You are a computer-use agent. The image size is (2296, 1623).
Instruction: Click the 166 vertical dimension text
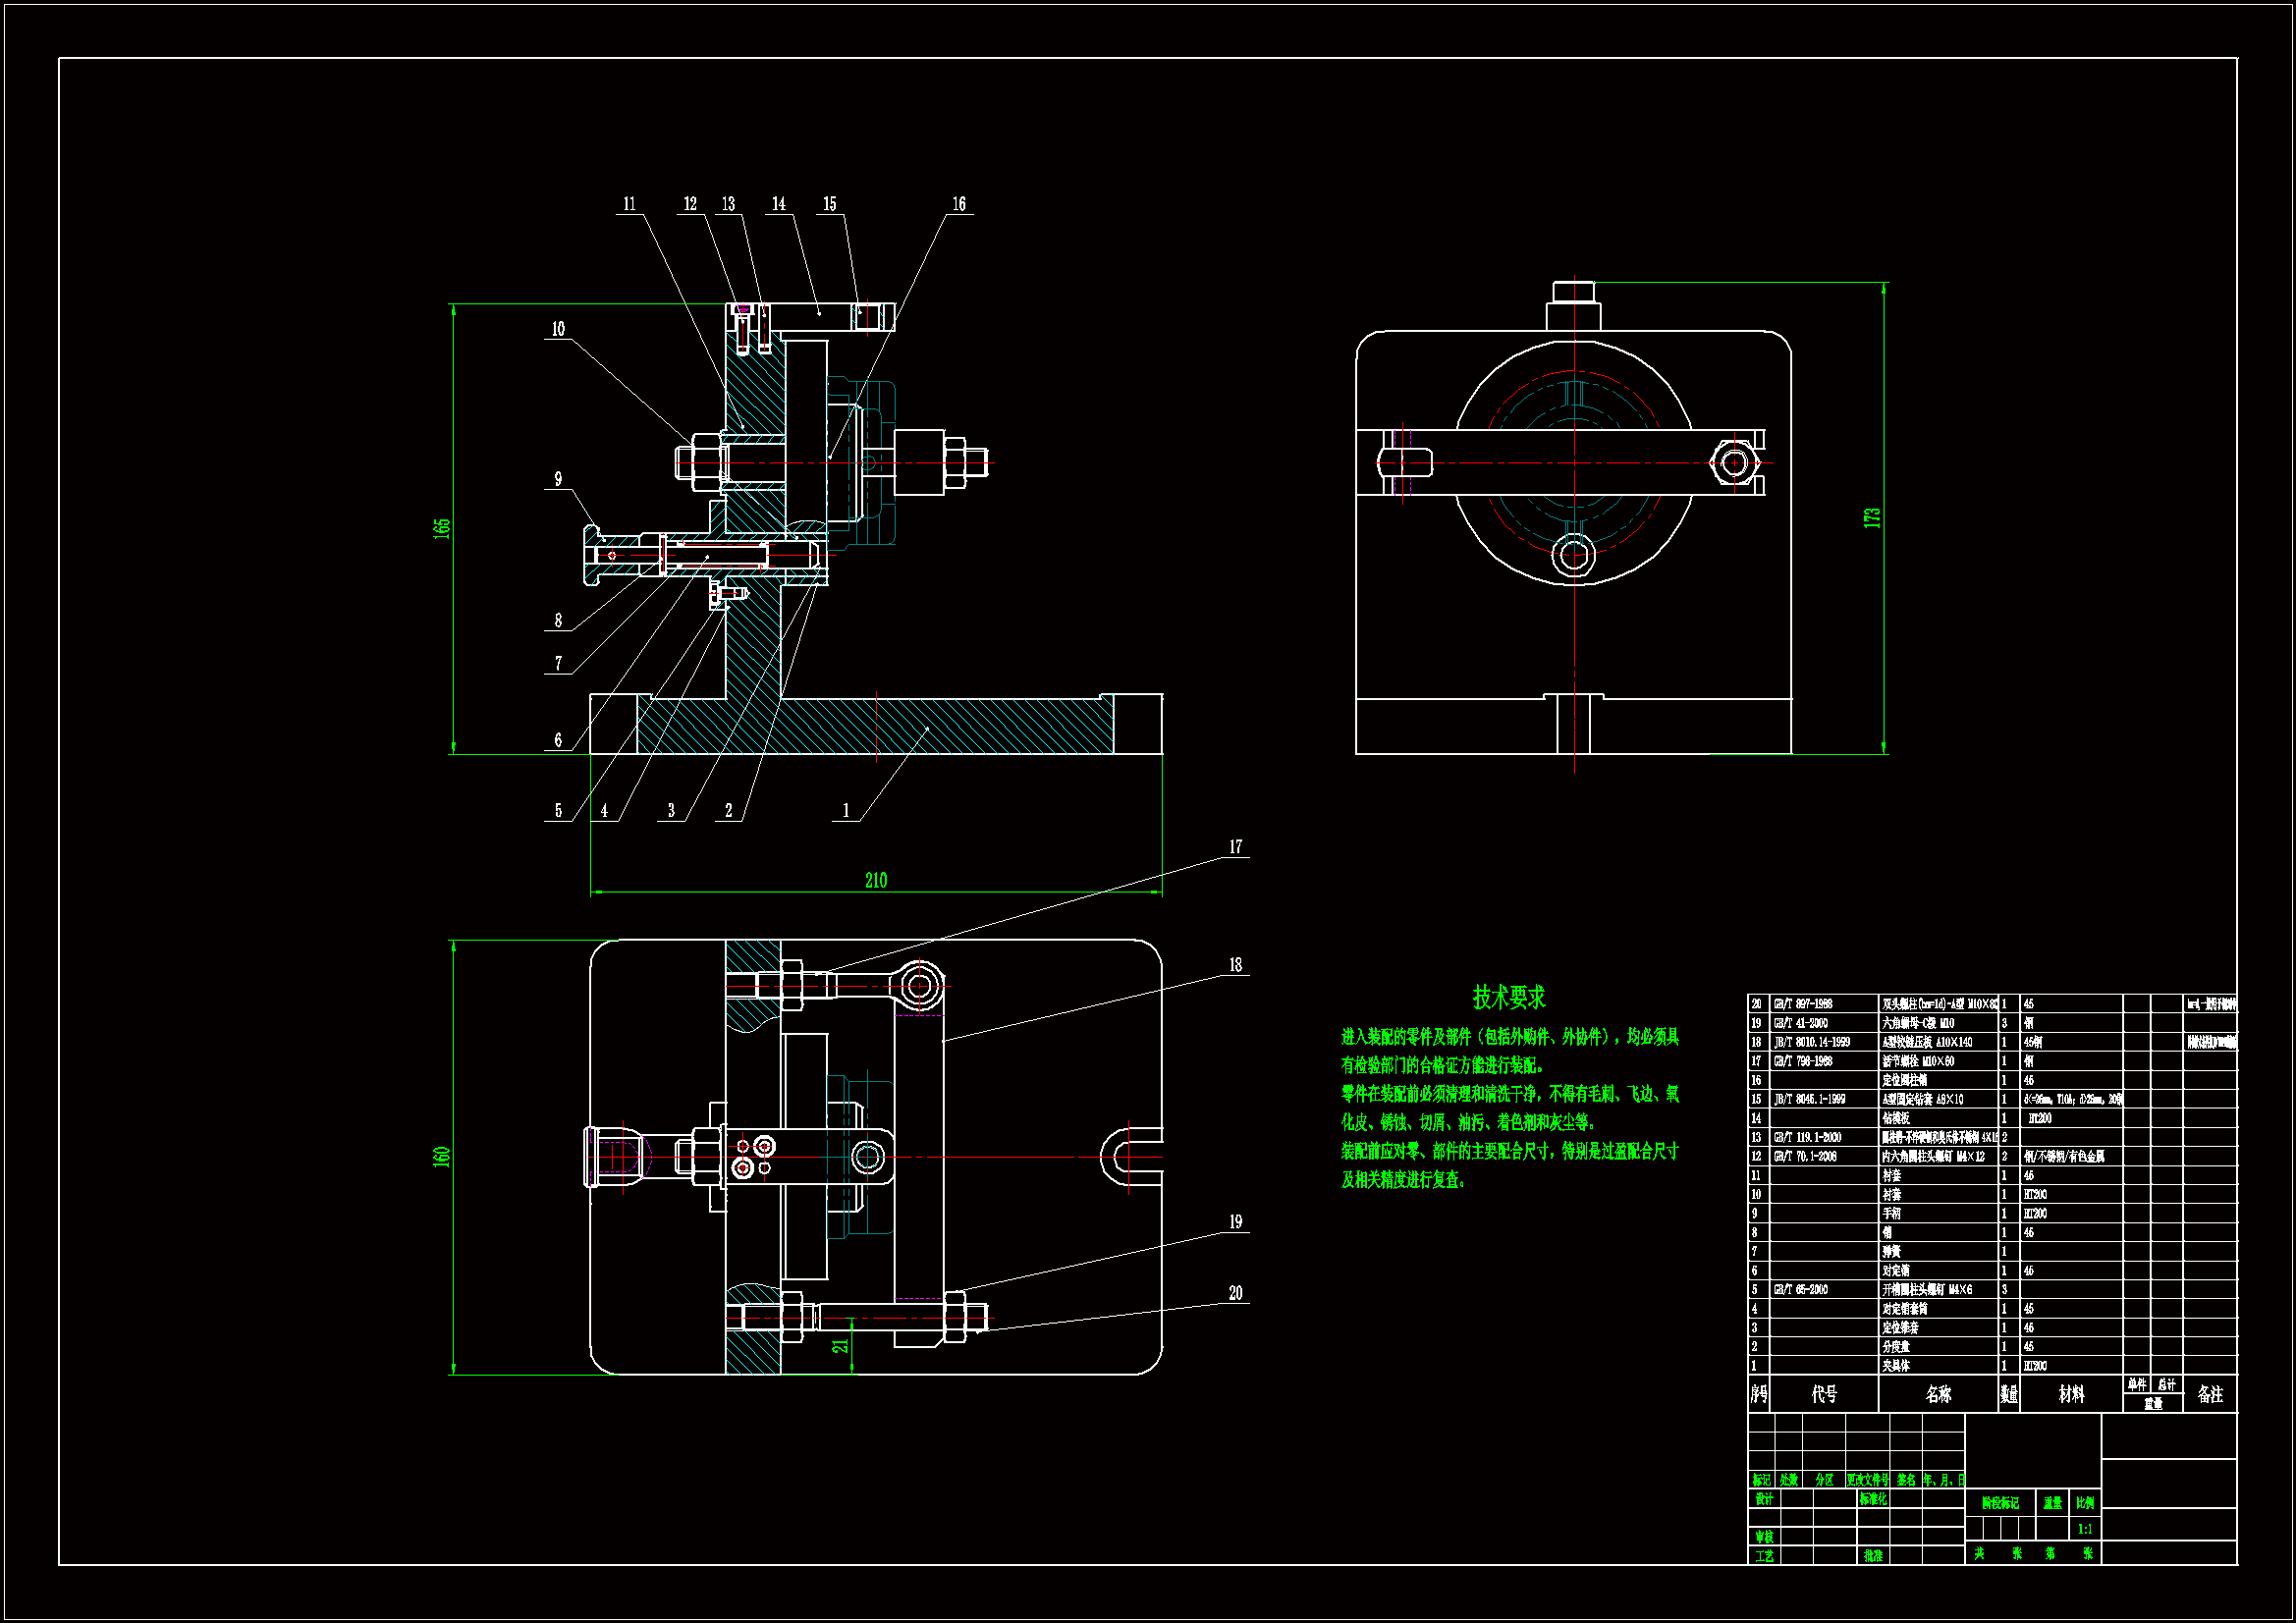point(442,529)
